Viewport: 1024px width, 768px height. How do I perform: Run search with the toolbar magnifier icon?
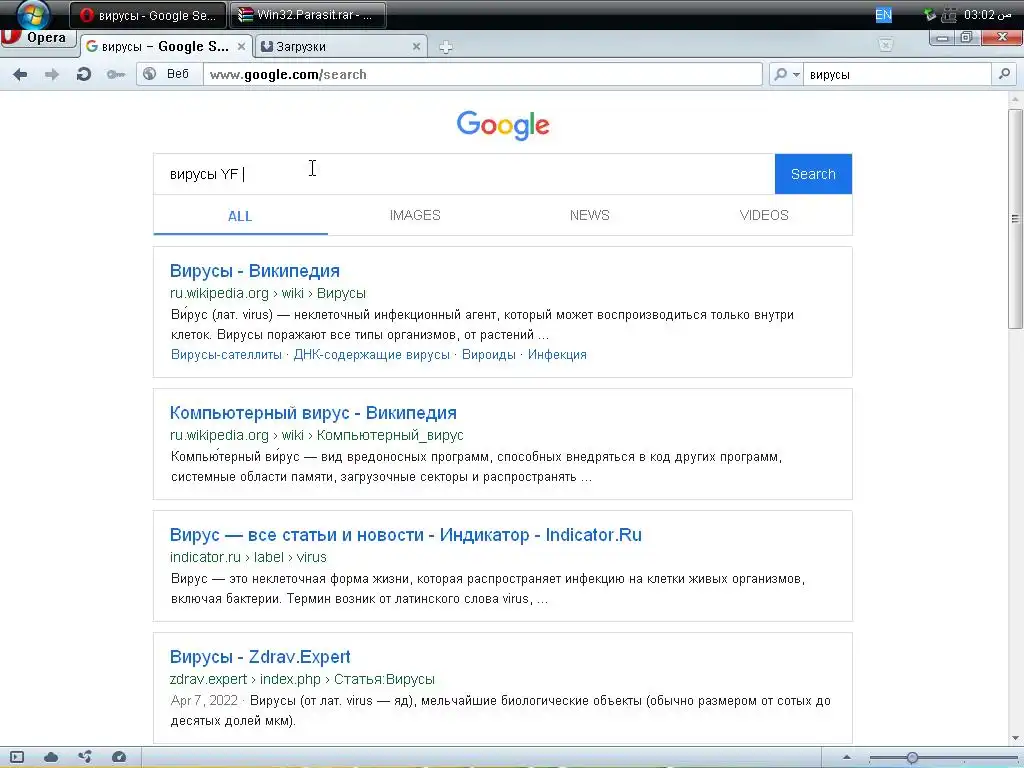point(1004,74)
